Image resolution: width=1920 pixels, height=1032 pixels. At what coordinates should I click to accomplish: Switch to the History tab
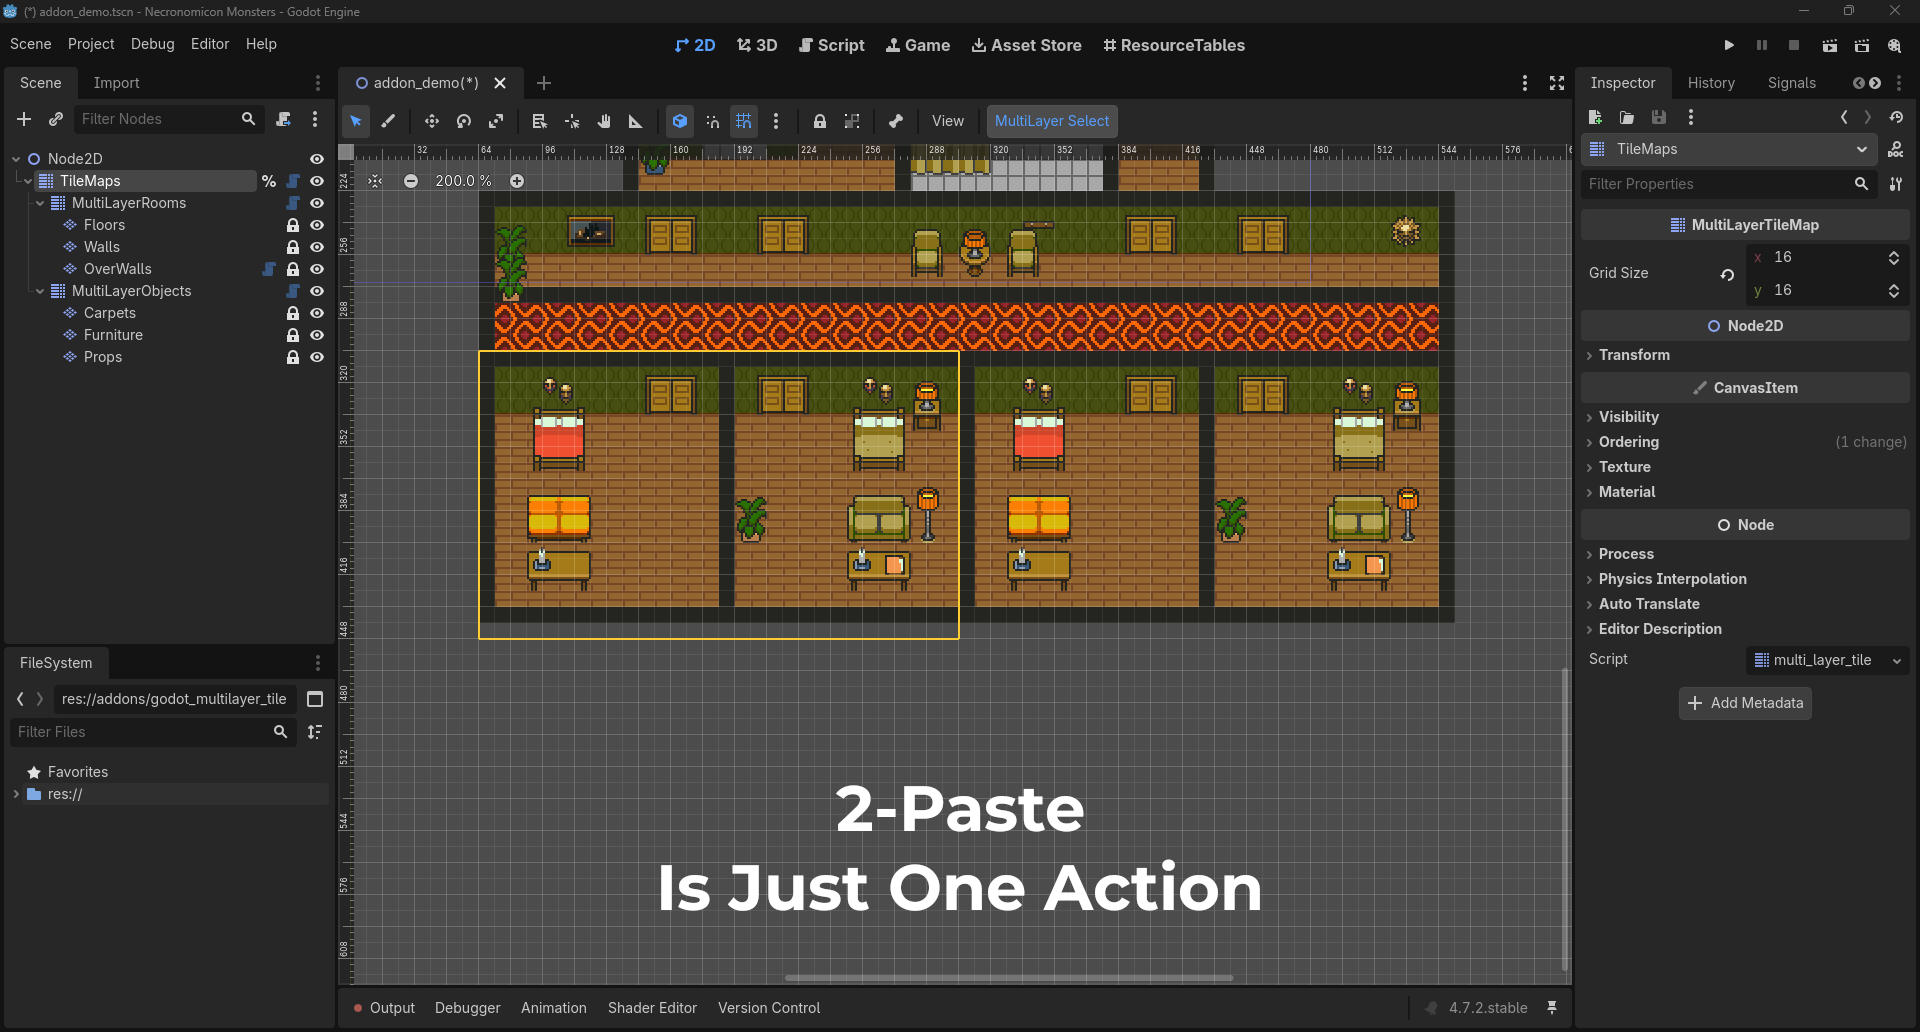coord(1711,83)
